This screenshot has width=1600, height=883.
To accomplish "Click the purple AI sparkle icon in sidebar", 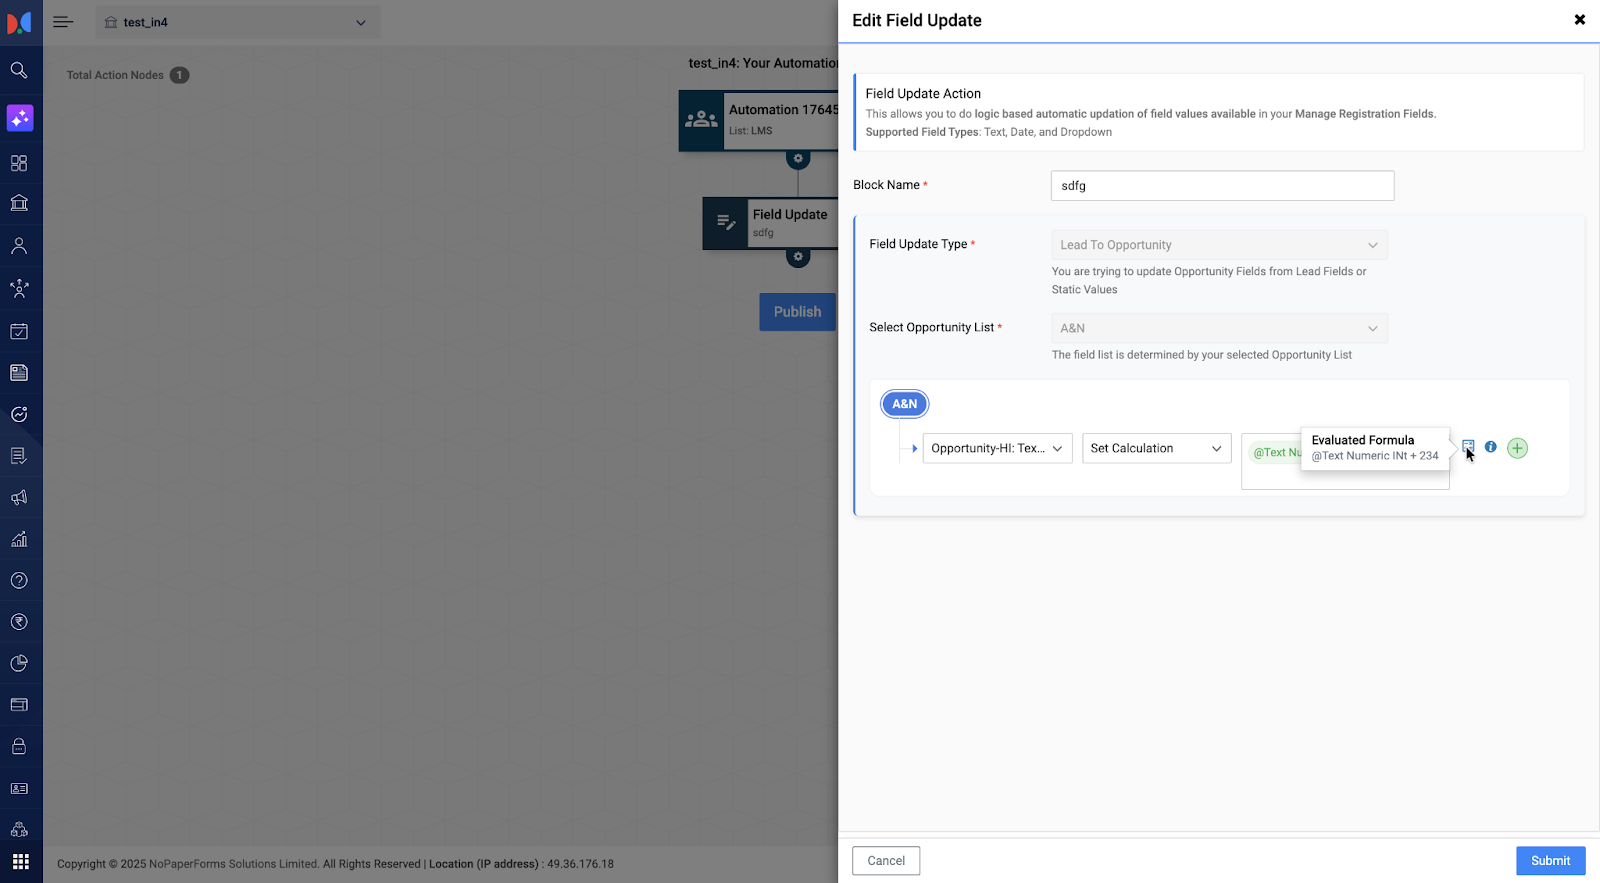I will 20,118.
